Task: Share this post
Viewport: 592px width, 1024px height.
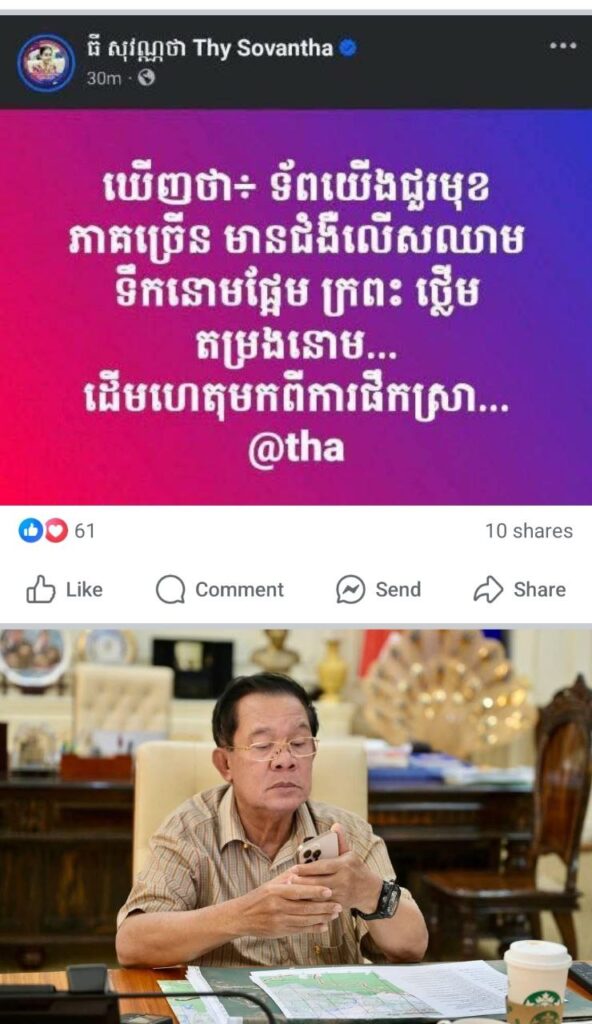Action: pyautogui.click(x=519, y=589)
